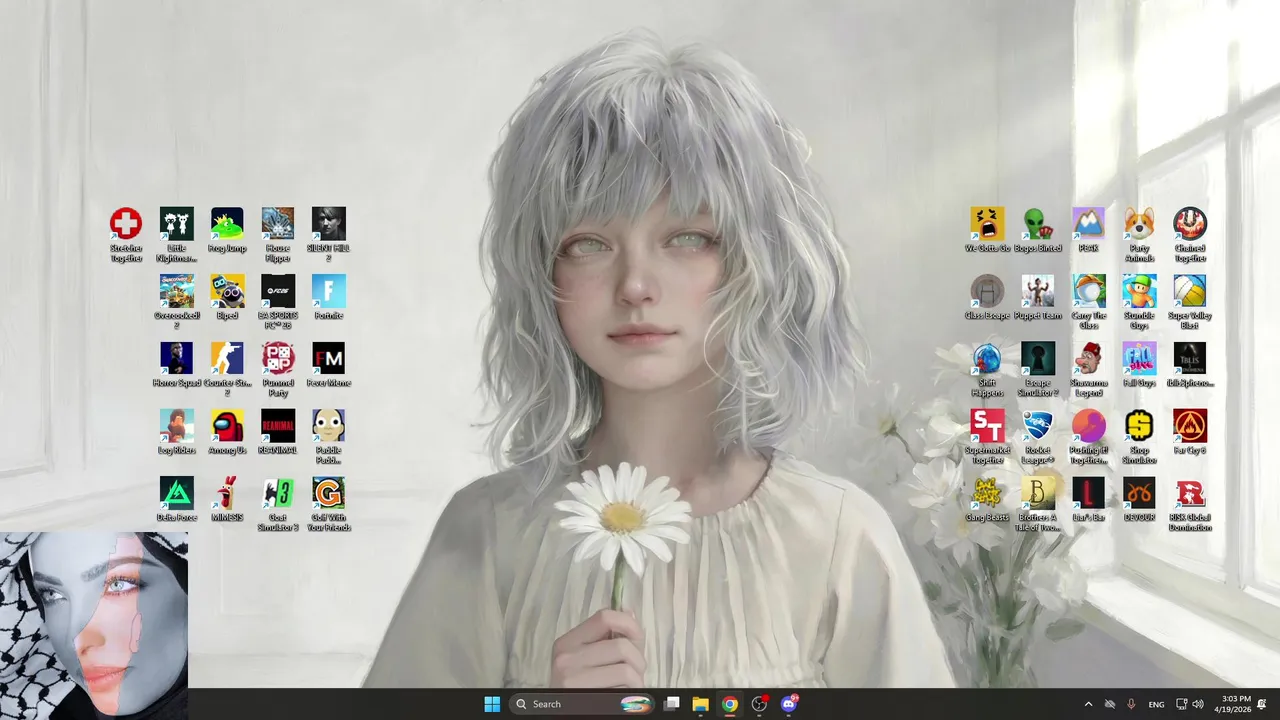Click the taskbar Search box
Viewport: 1280px width, 720px height.
[x=582, y=704]
